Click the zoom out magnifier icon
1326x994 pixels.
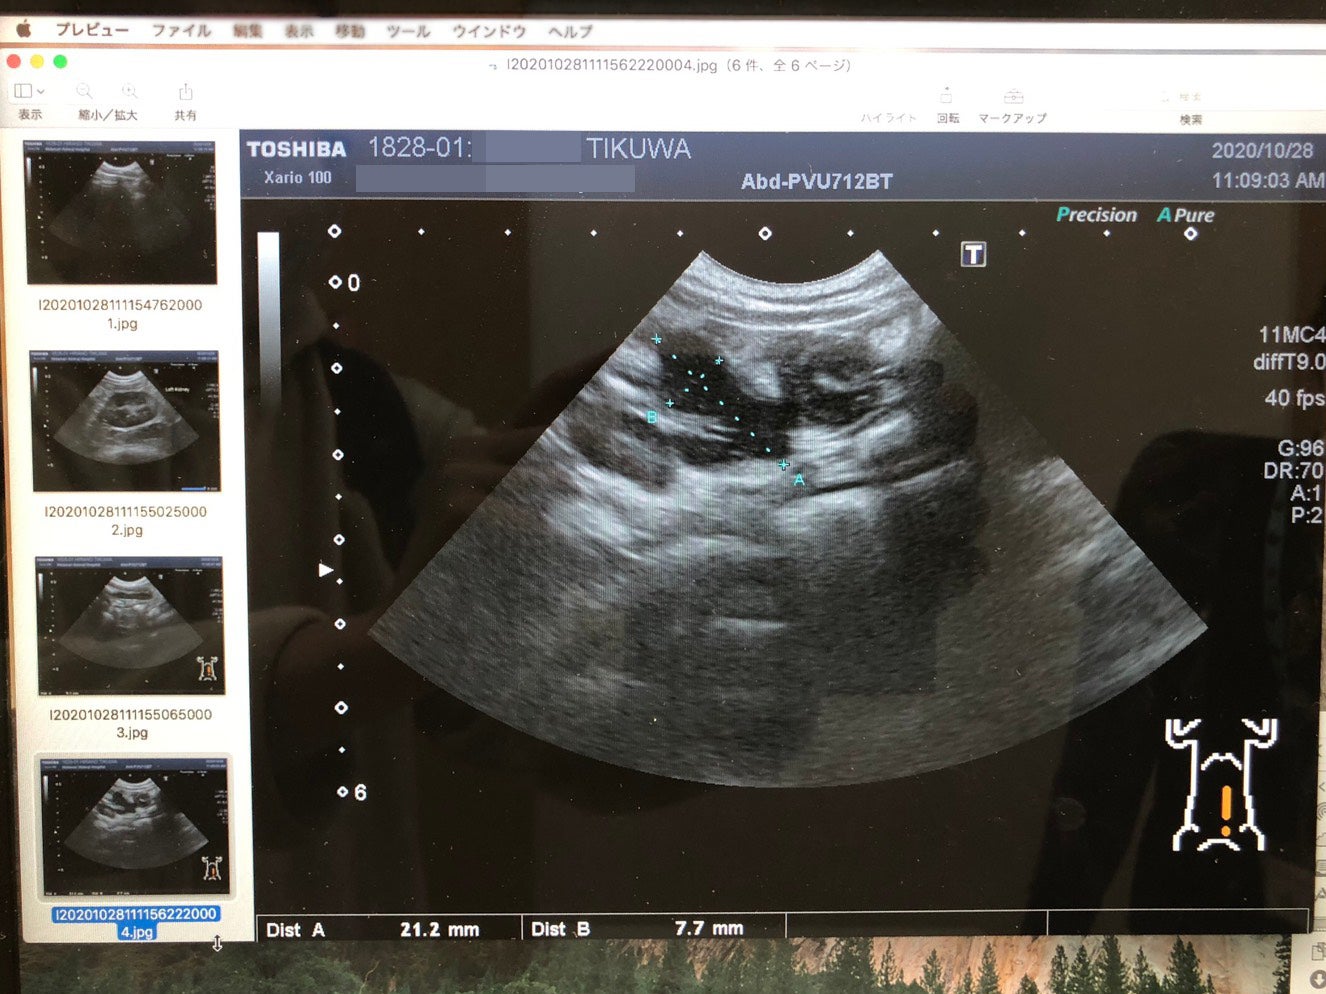tap(85, 92)
